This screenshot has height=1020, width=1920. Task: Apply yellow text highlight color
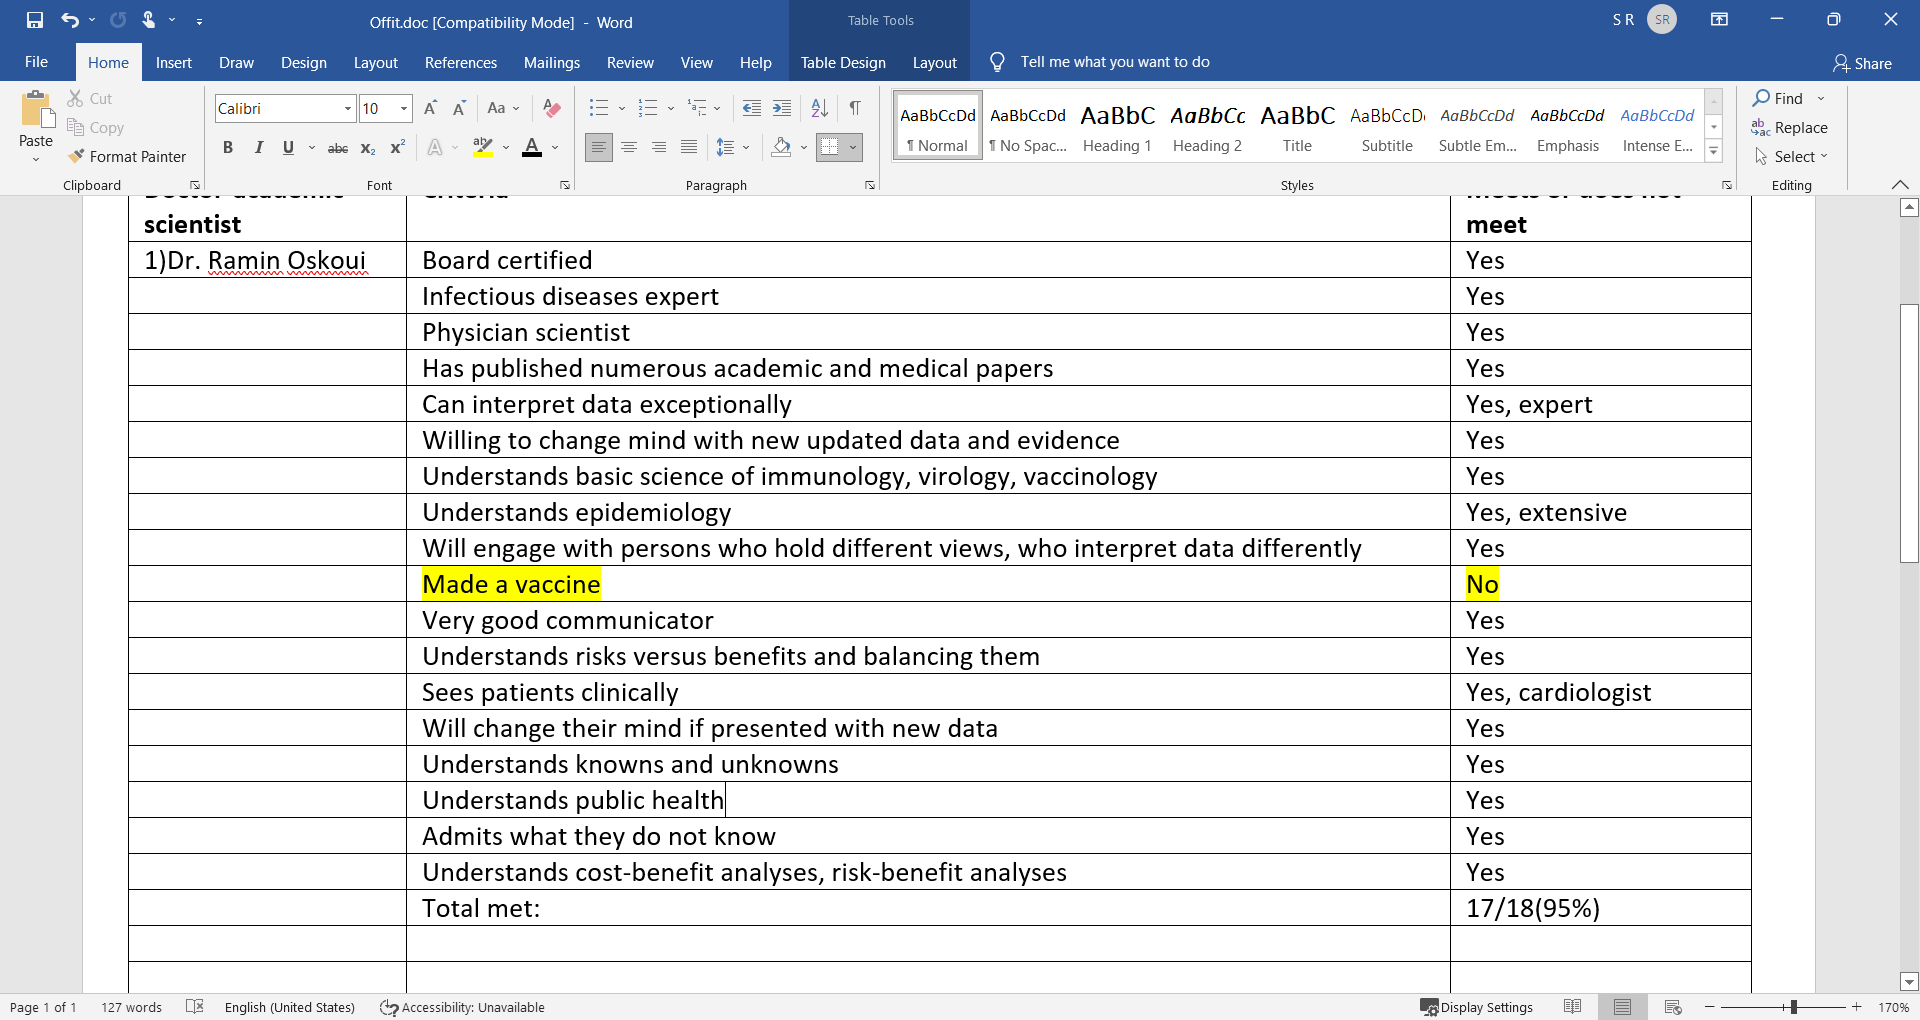483,148
